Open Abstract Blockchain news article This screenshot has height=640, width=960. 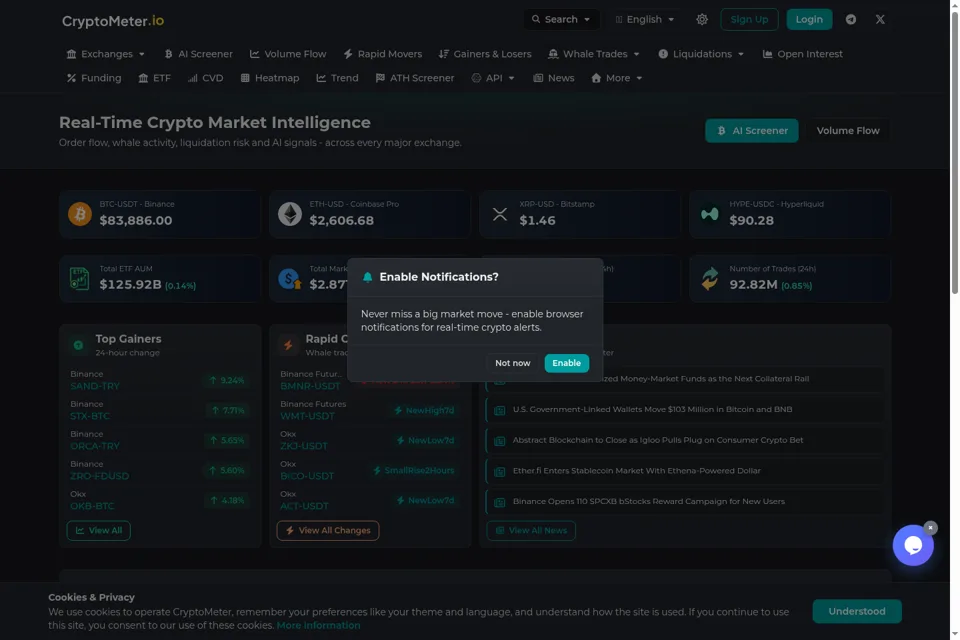pos(658,440)
